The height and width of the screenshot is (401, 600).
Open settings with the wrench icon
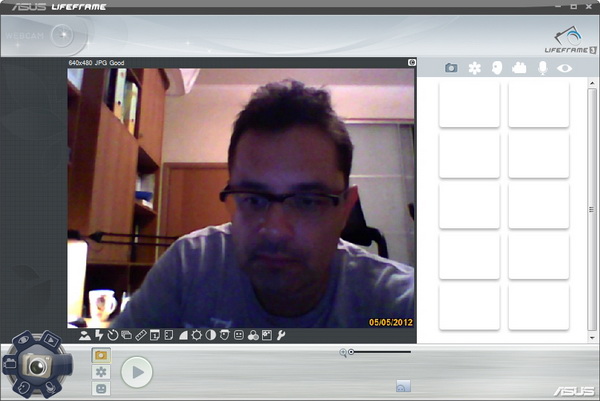tap(281, 335)
